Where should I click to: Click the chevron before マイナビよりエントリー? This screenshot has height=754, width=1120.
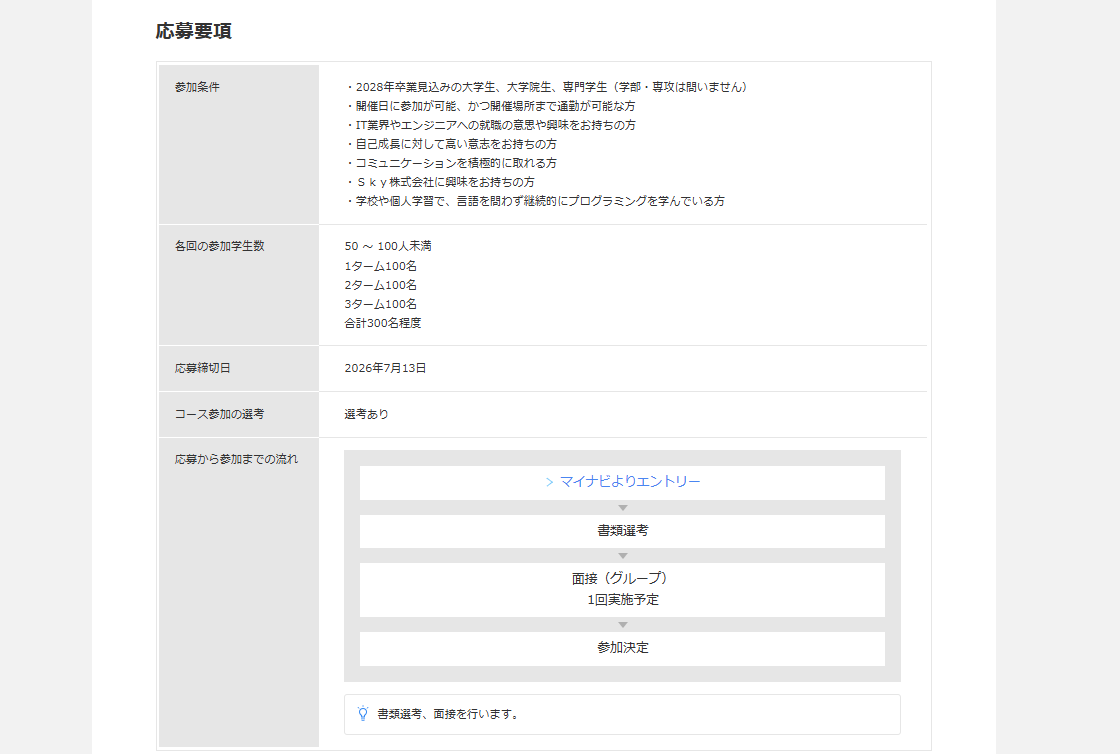549,483
